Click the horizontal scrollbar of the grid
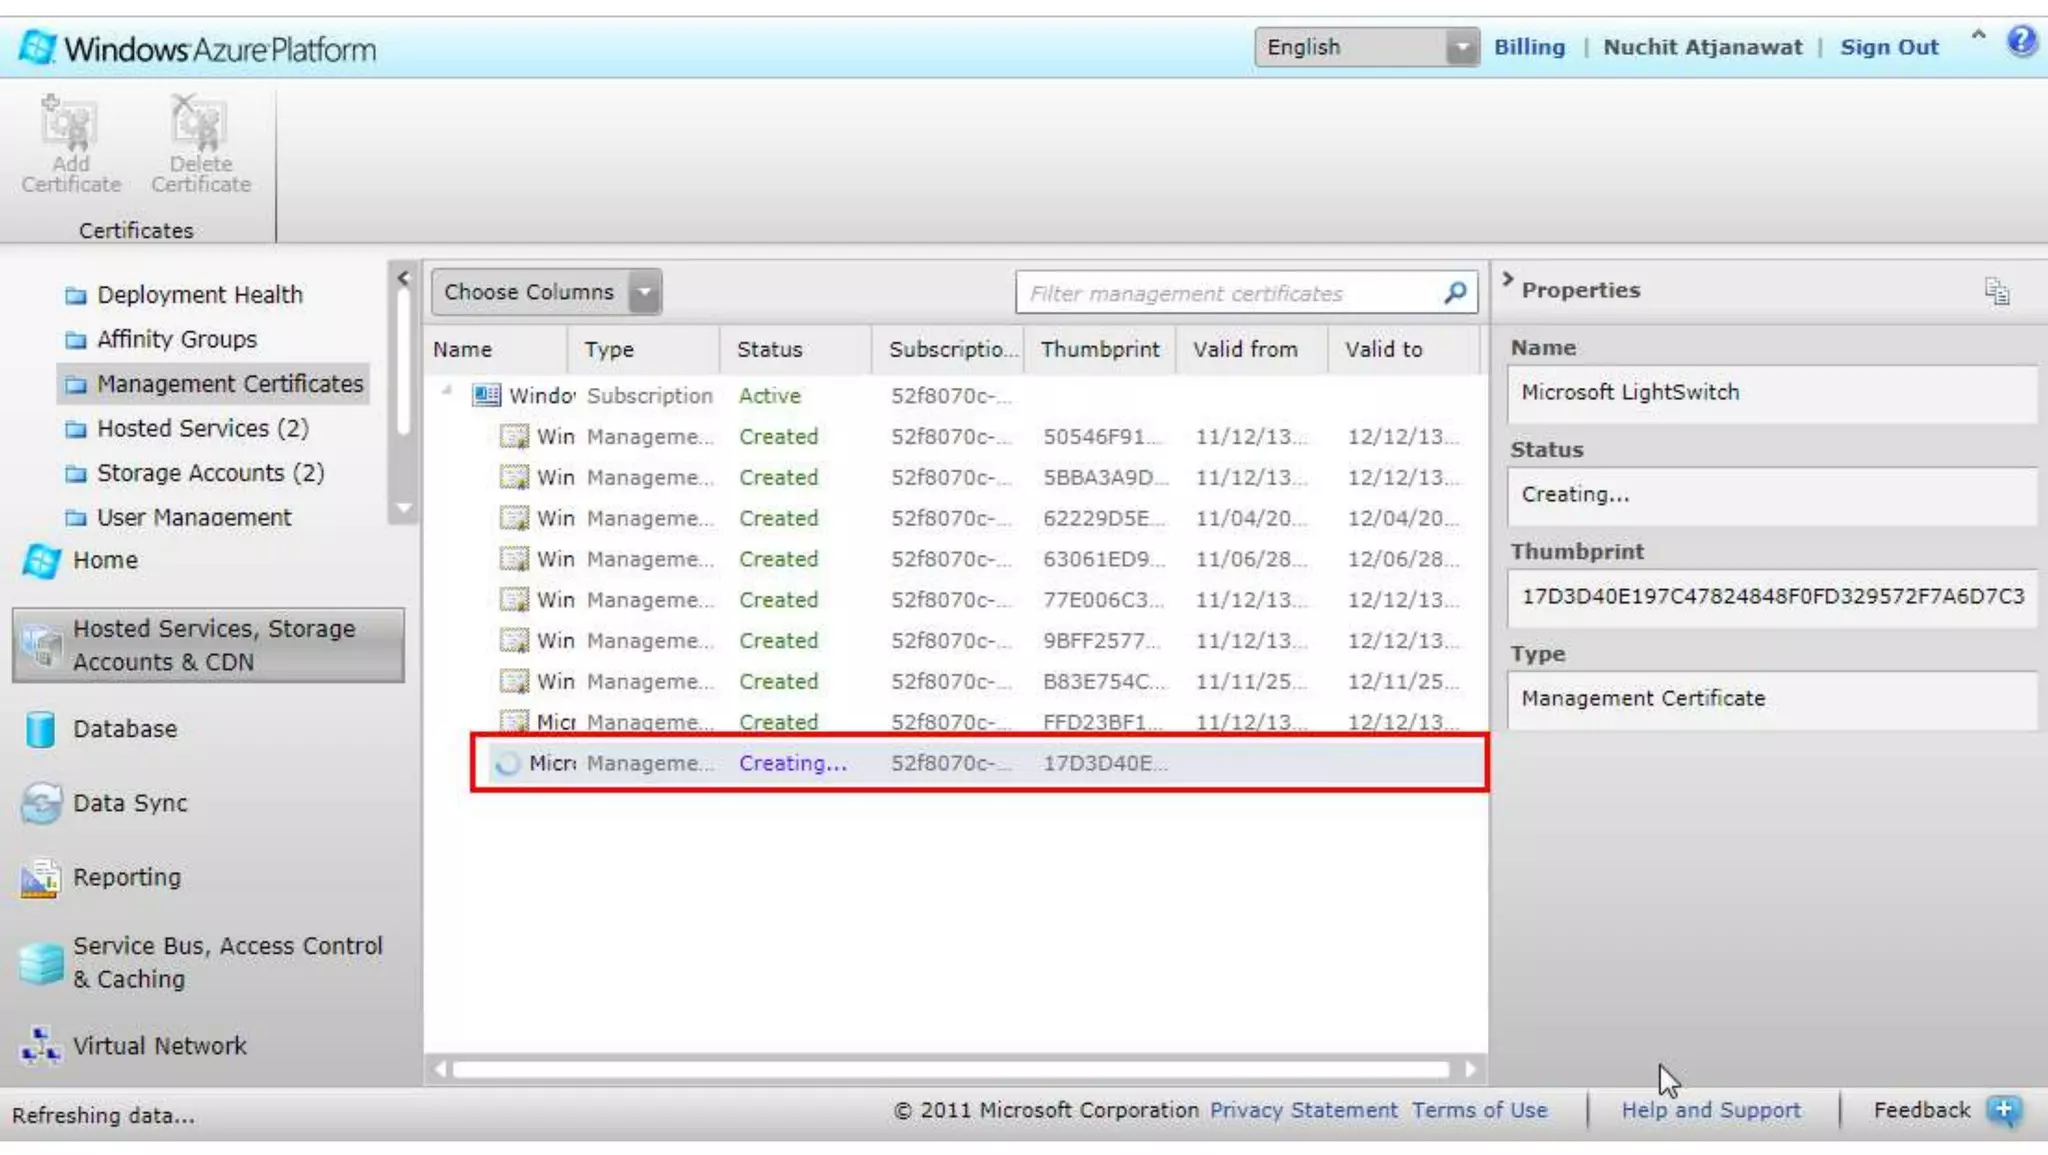The width and height of the screenshot is (2048, 1155). click(x=950, y=1069)
